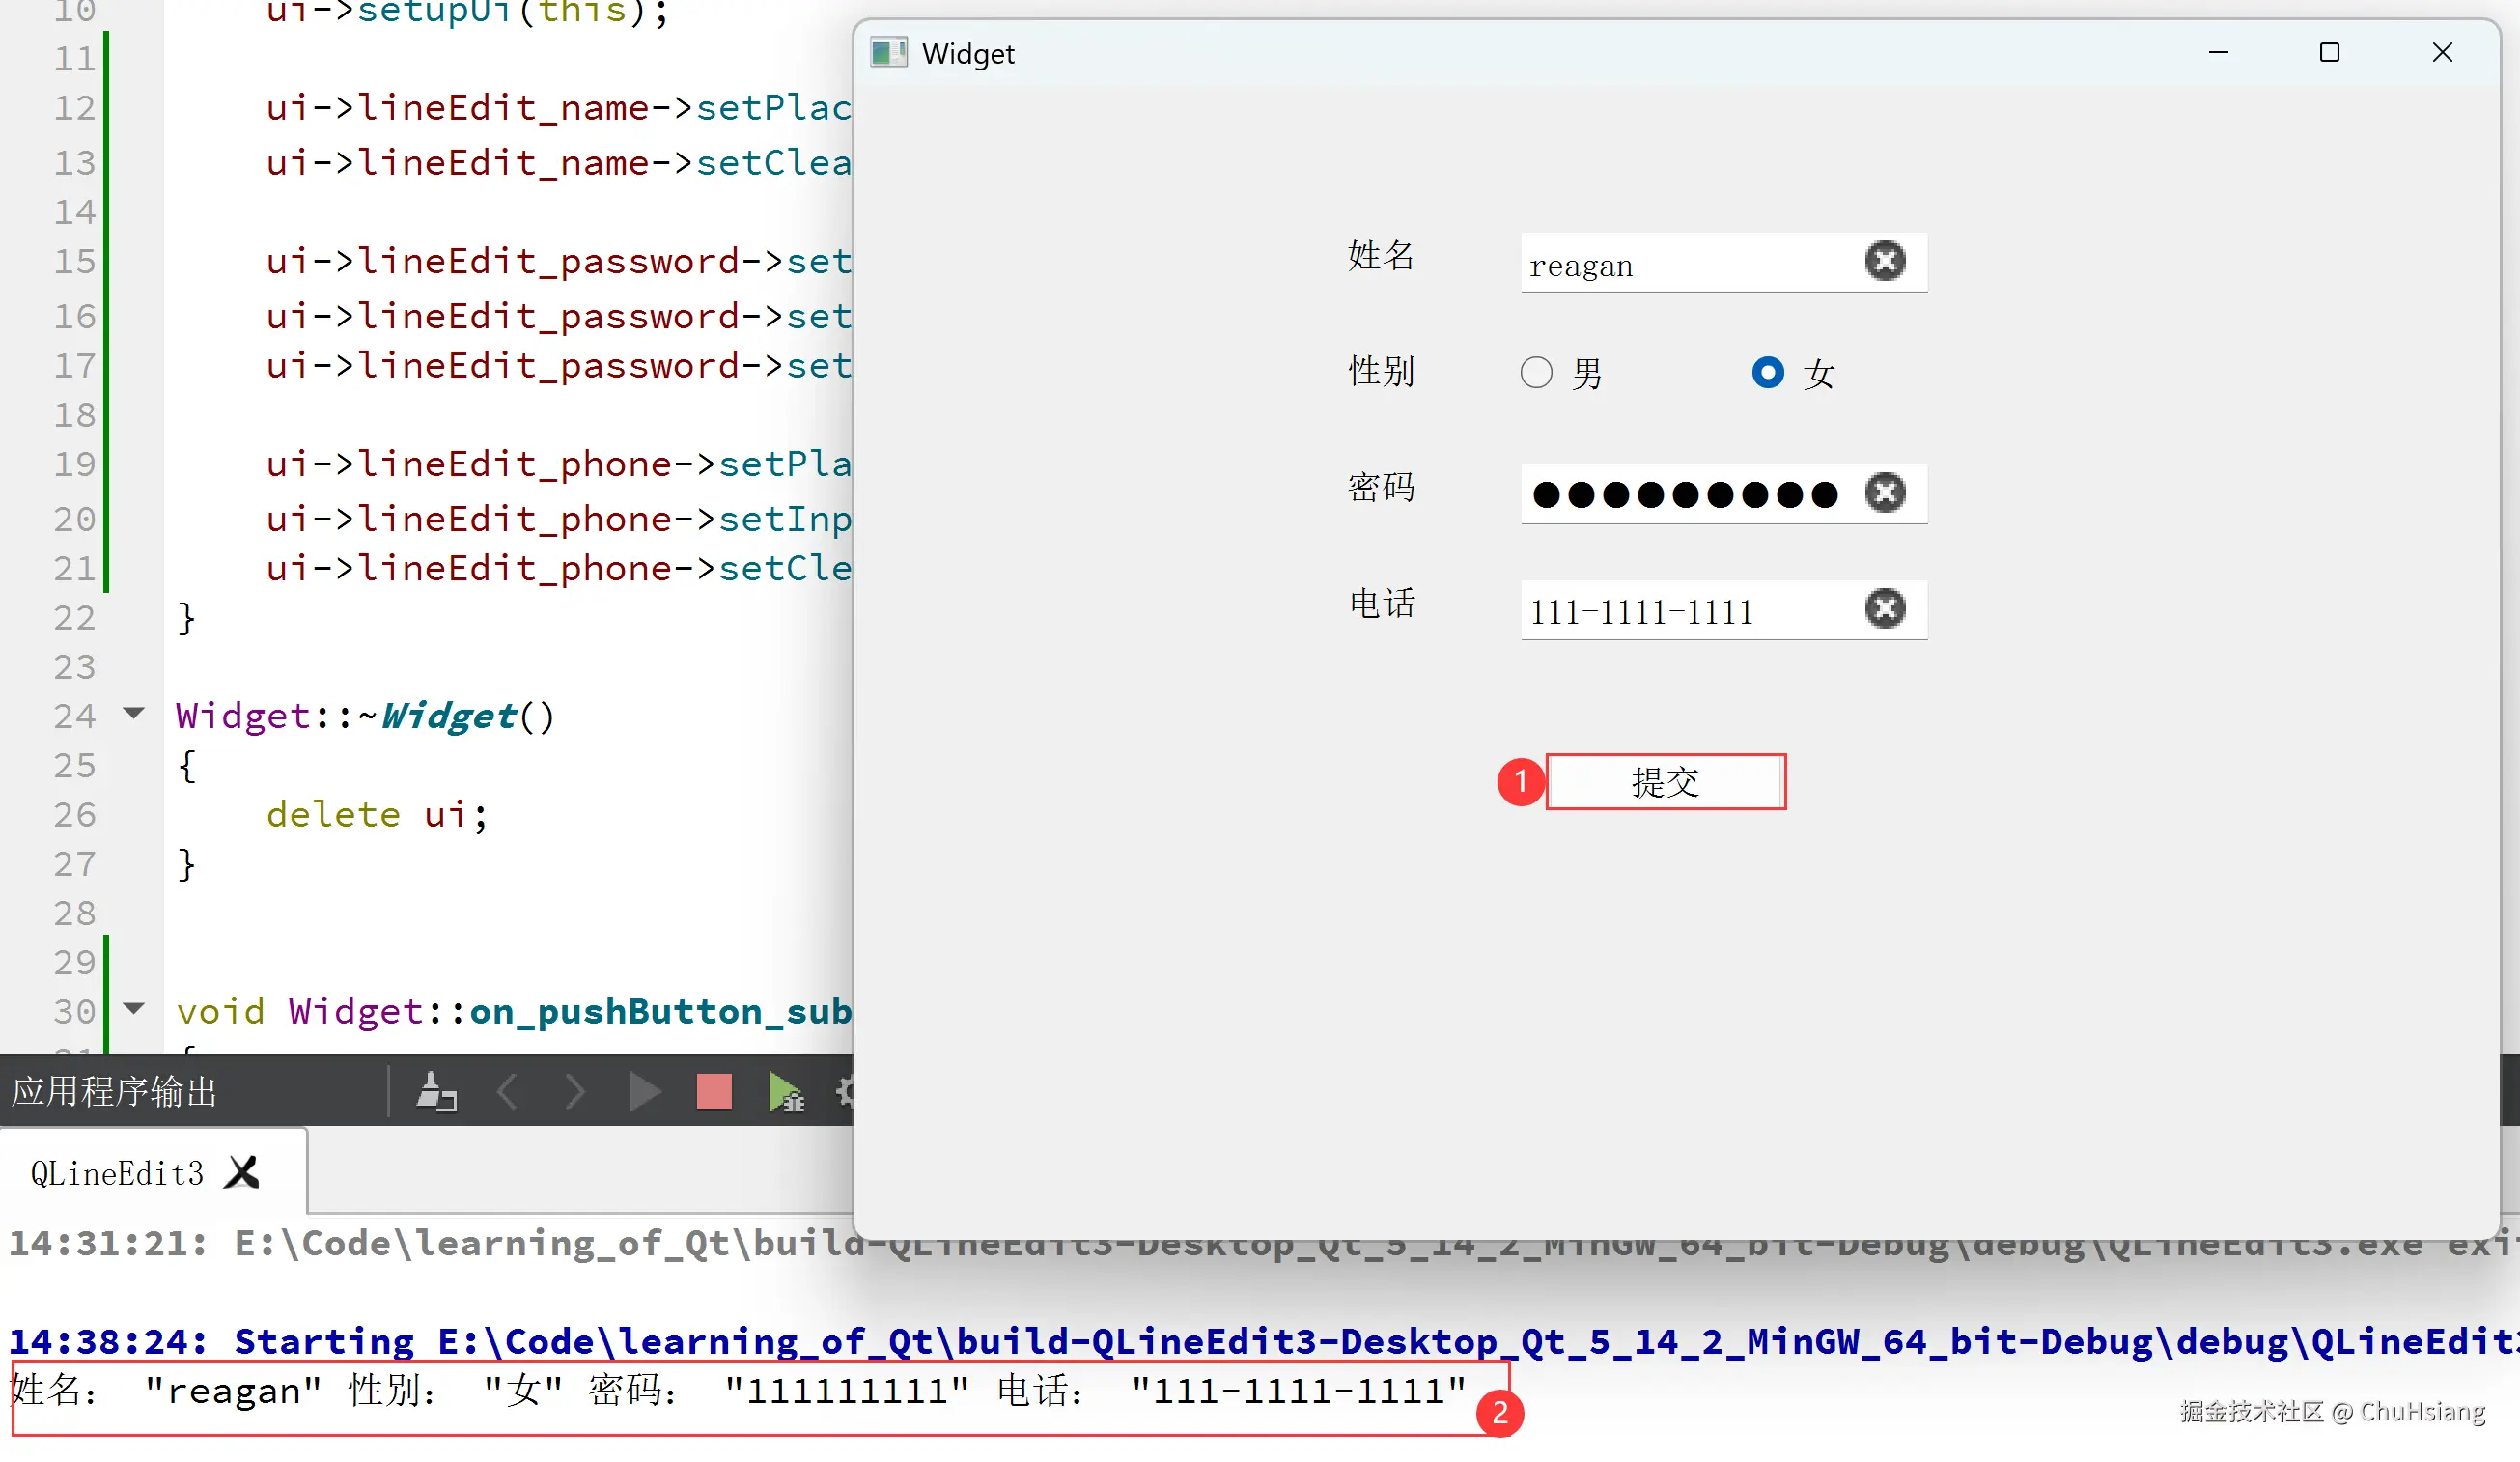This screenshot has height=1462, width=2520.
Task: Click into the phone number input field
Action: [1680, 611]
